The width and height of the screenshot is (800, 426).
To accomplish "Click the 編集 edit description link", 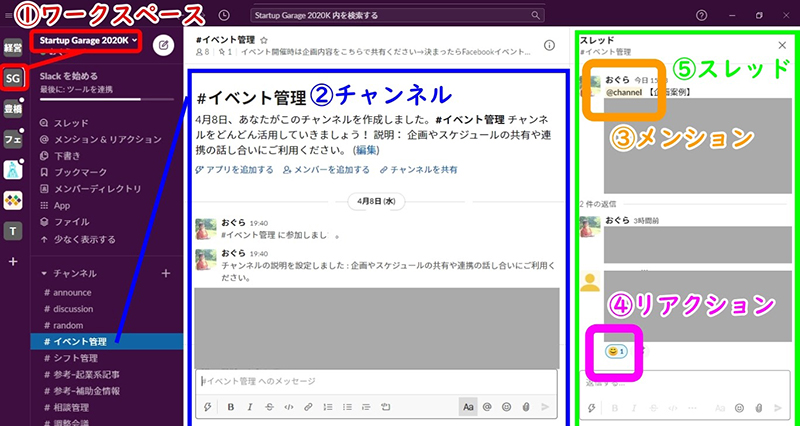I will coord(366,150).
